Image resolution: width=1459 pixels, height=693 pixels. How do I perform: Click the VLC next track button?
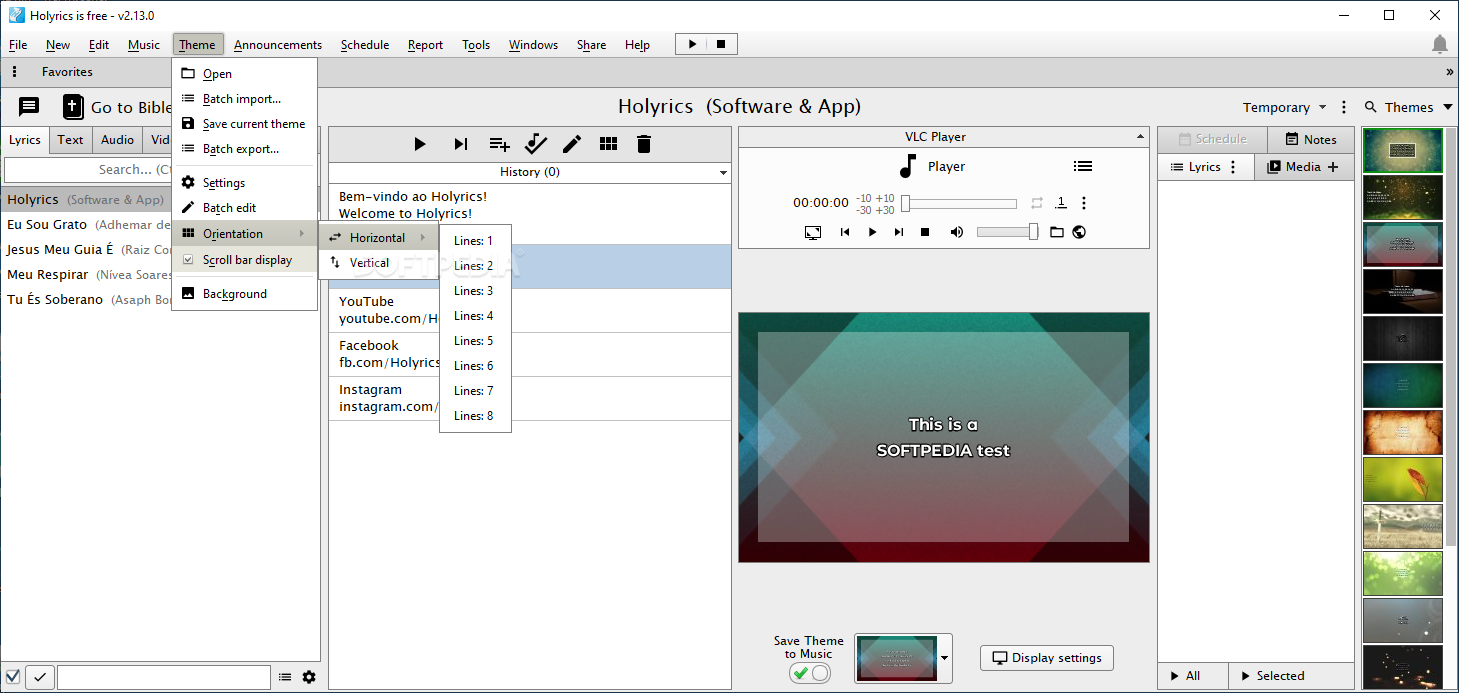[899, 232]
